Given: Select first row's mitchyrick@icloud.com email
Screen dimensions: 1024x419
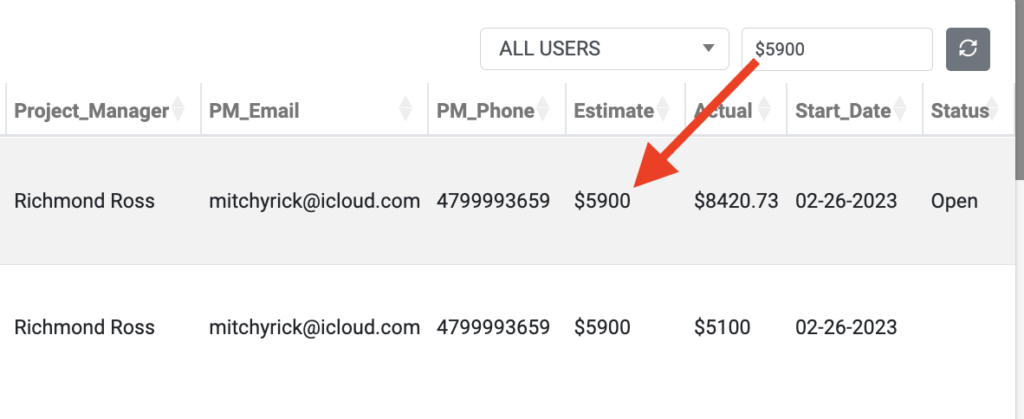Looking at the screenshot, I should (314, 201).
